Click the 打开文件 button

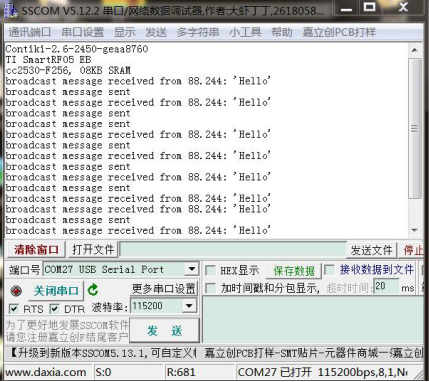(x=93, y=249)
